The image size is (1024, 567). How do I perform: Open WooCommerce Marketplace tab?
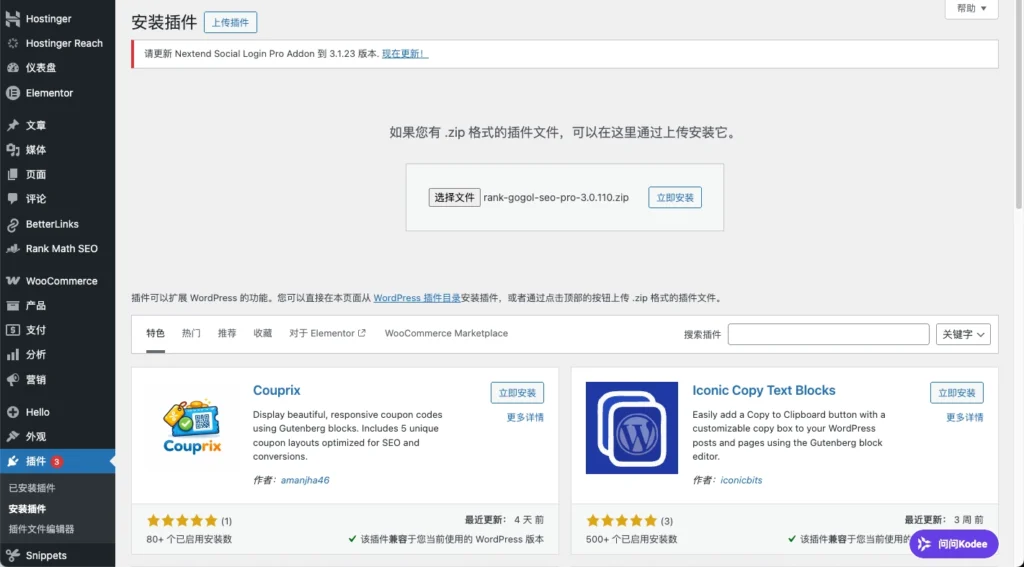[x=446, y=333]
